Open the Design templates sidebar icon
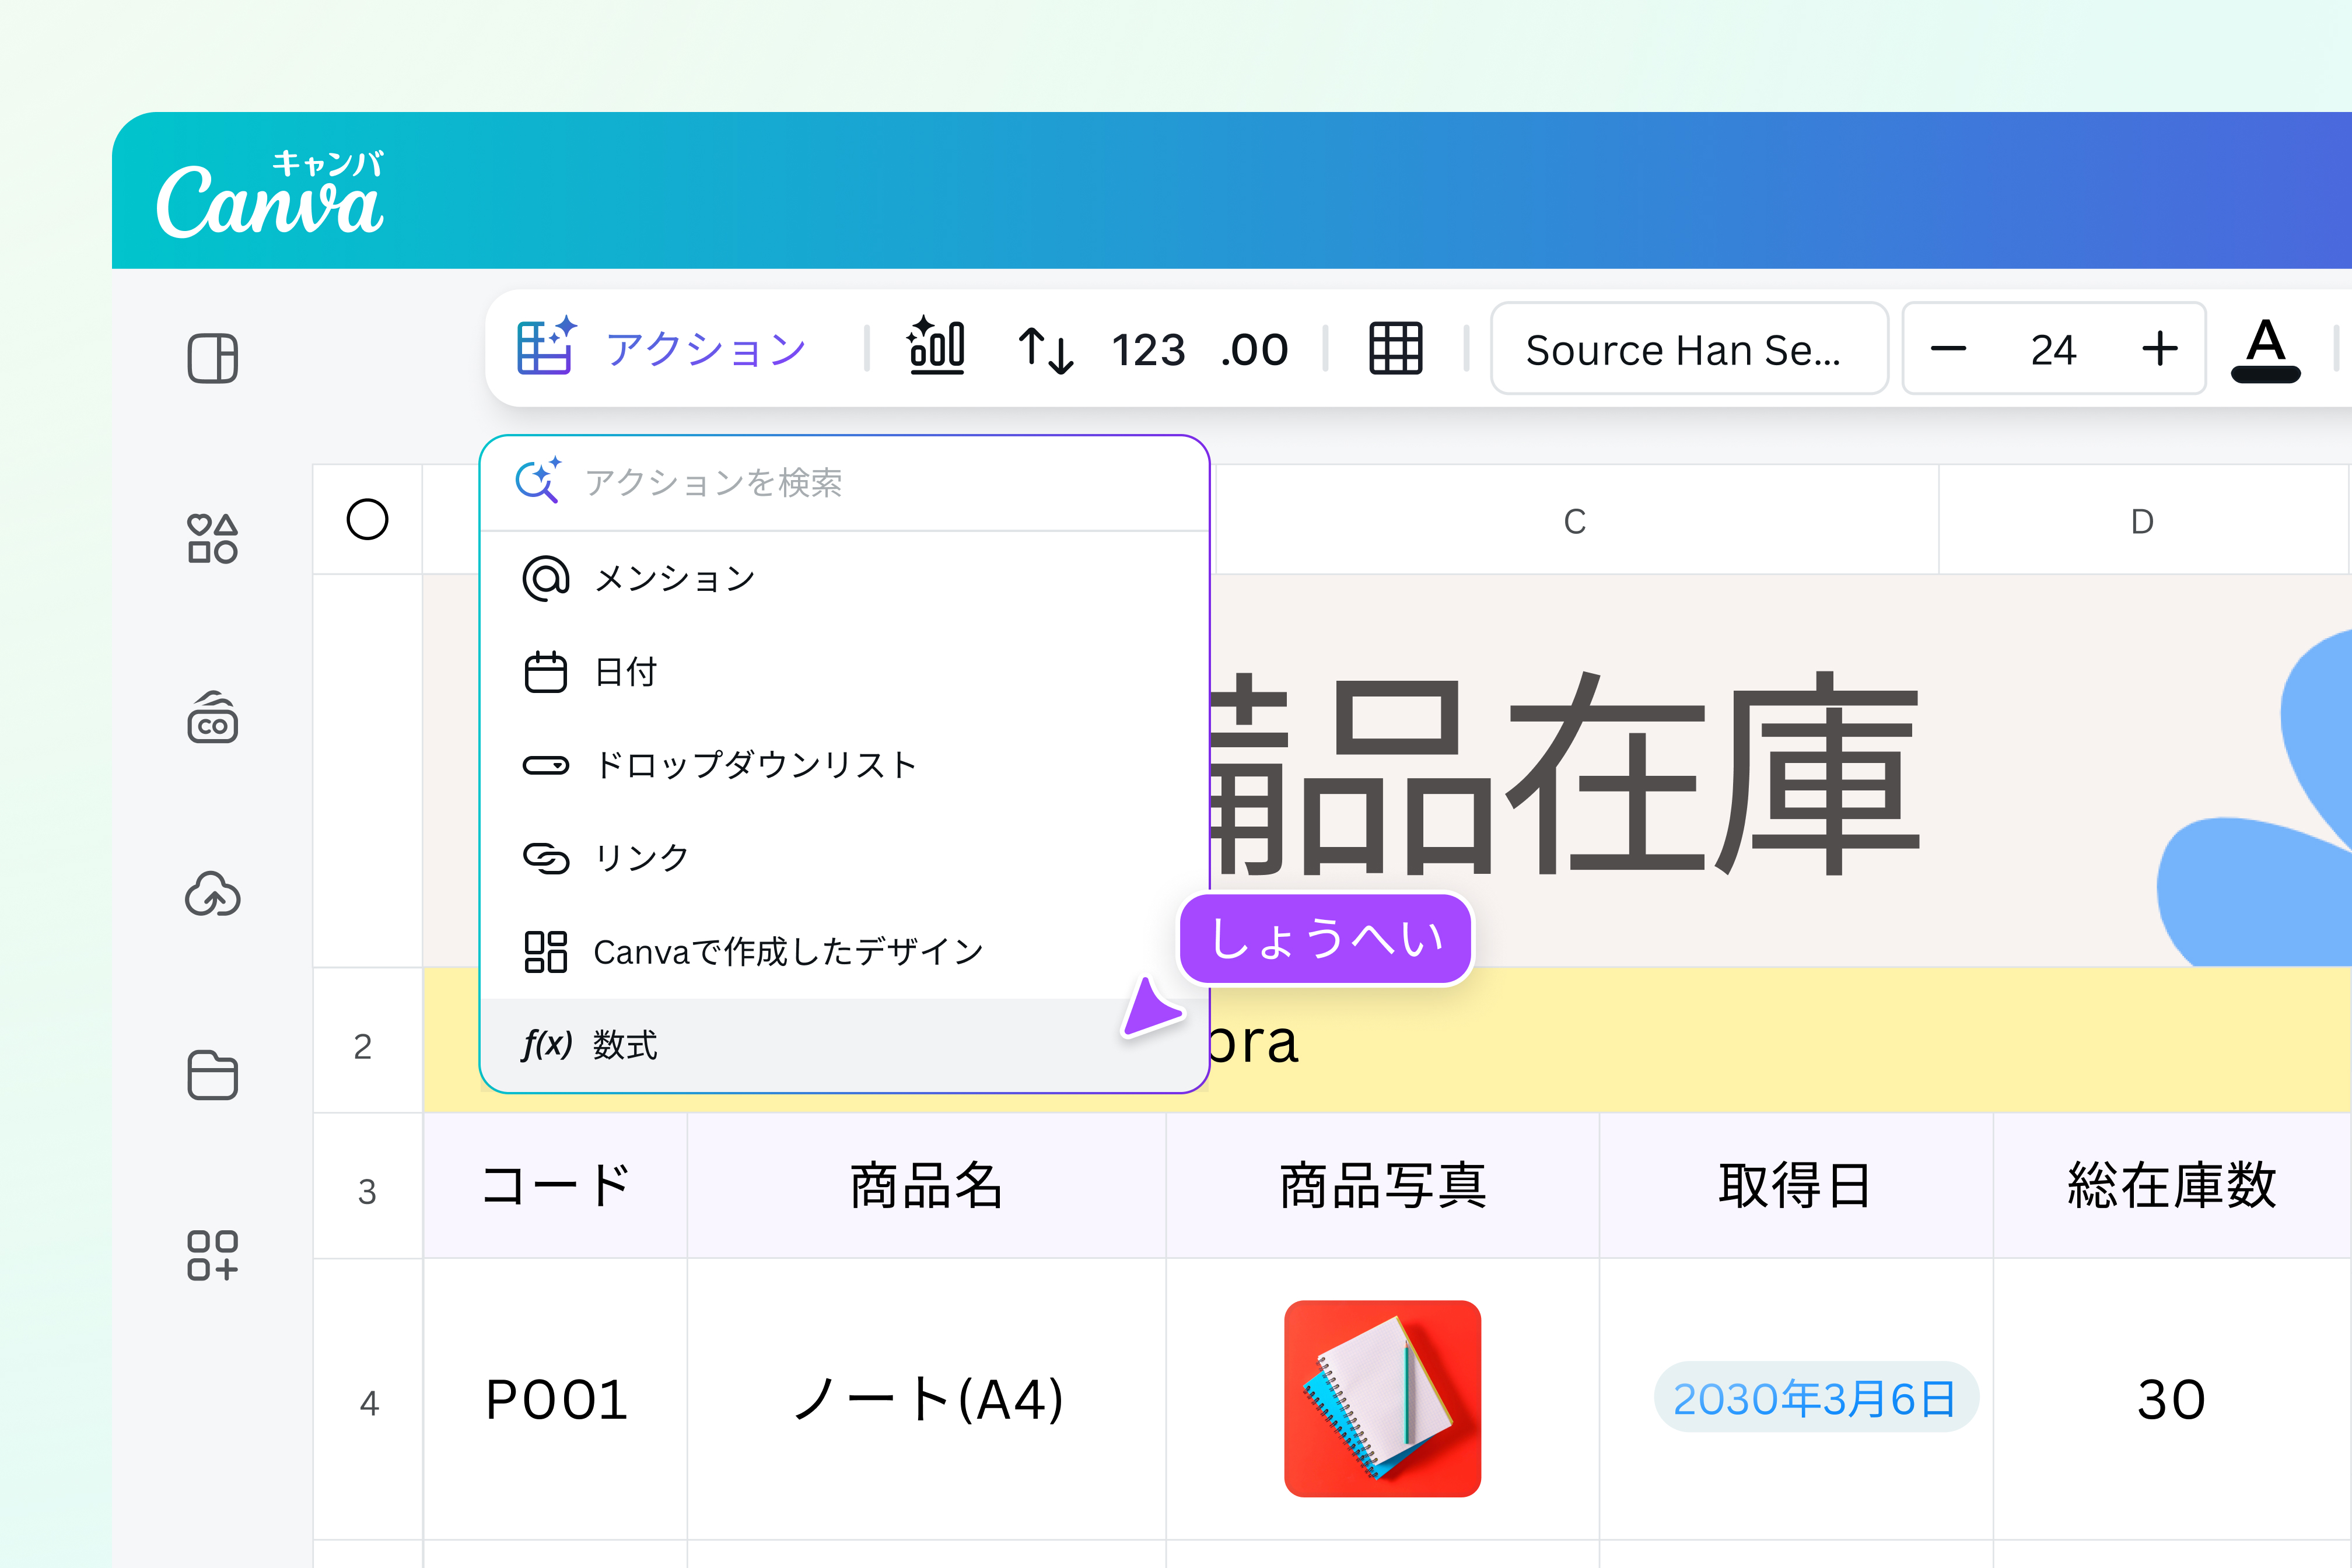This screenshot has height=1568, width=2352. (x=212, y=358)
